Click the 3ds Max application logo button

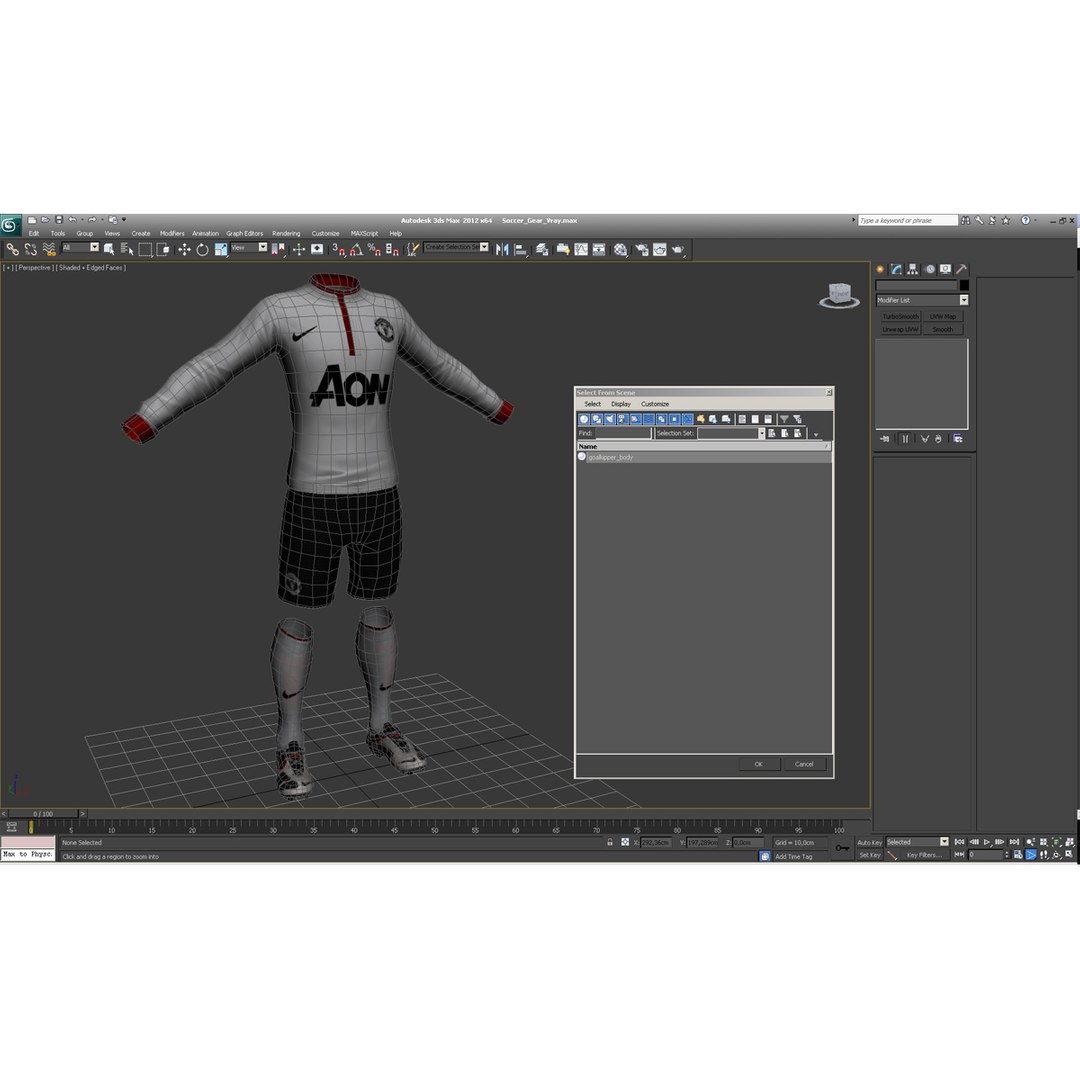(x=10, y=225)
